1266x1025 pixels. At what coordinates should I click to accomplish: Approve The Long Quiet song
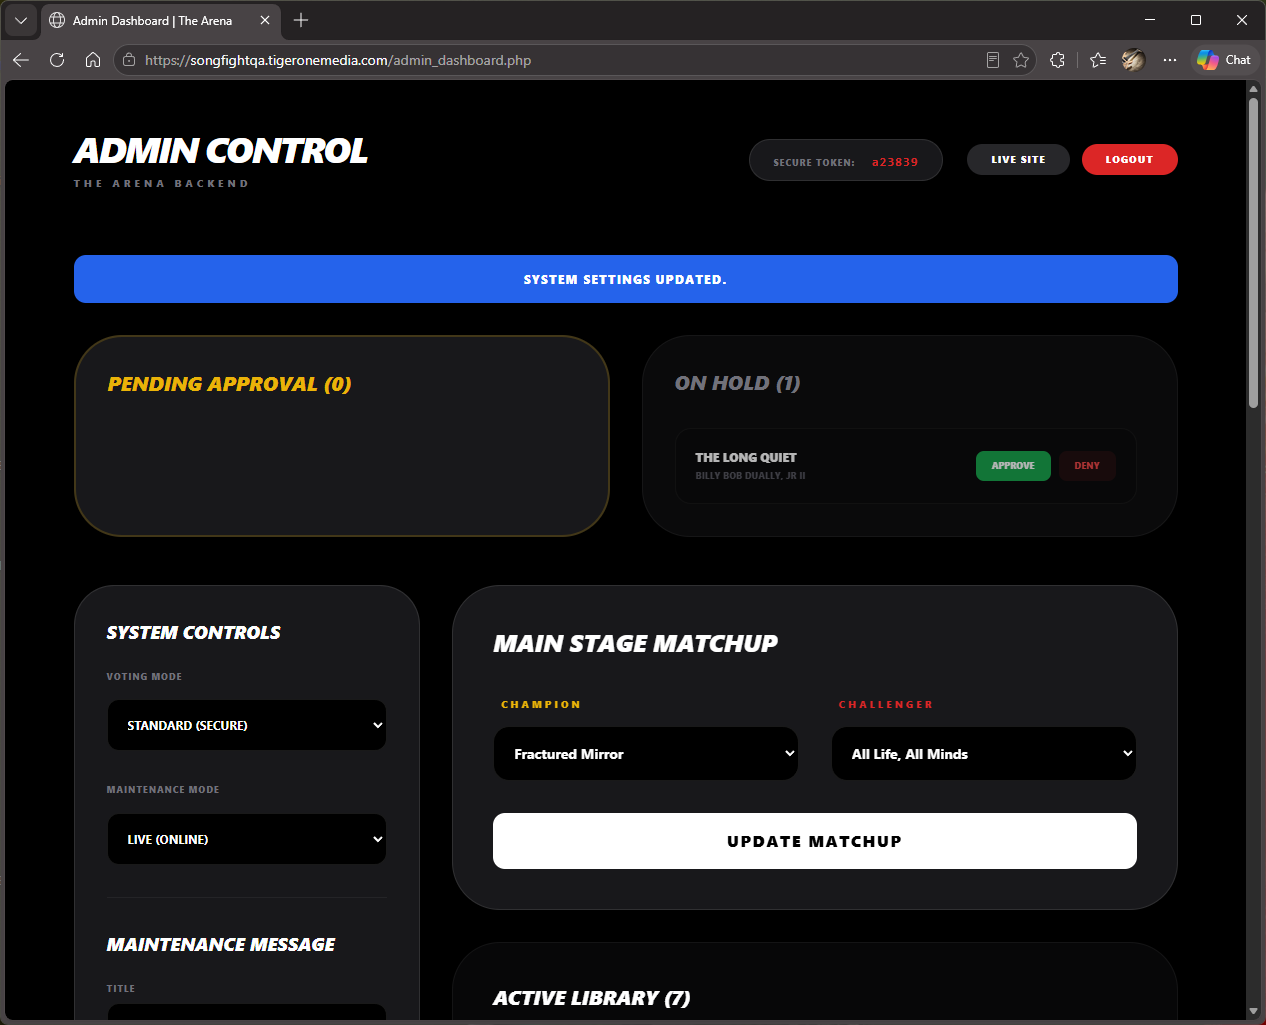[1013, 466]
